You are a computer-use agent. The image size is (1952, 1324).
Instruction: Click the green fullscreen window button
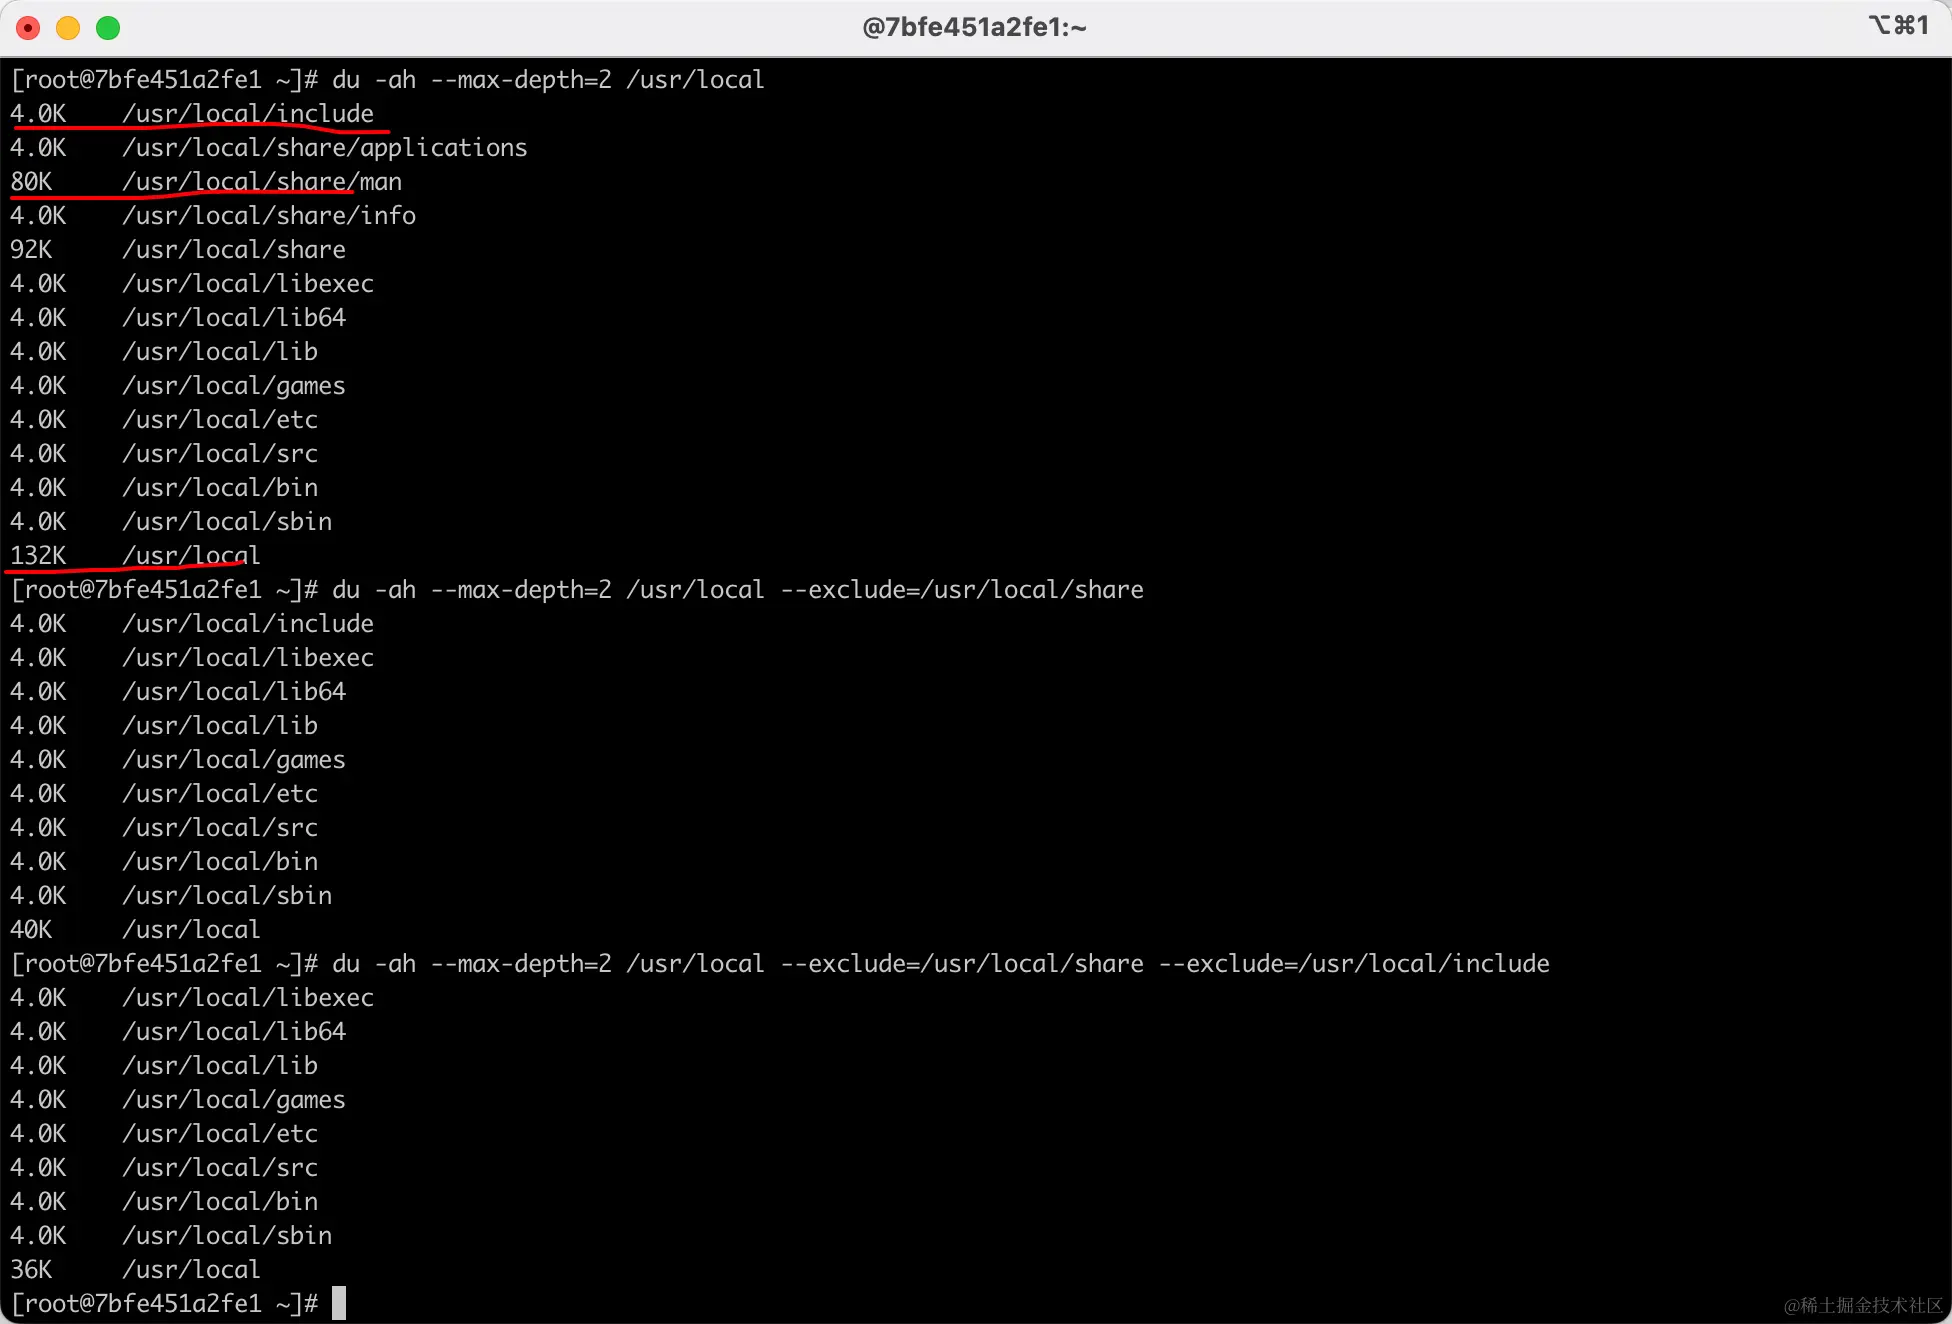click(108, 28)
